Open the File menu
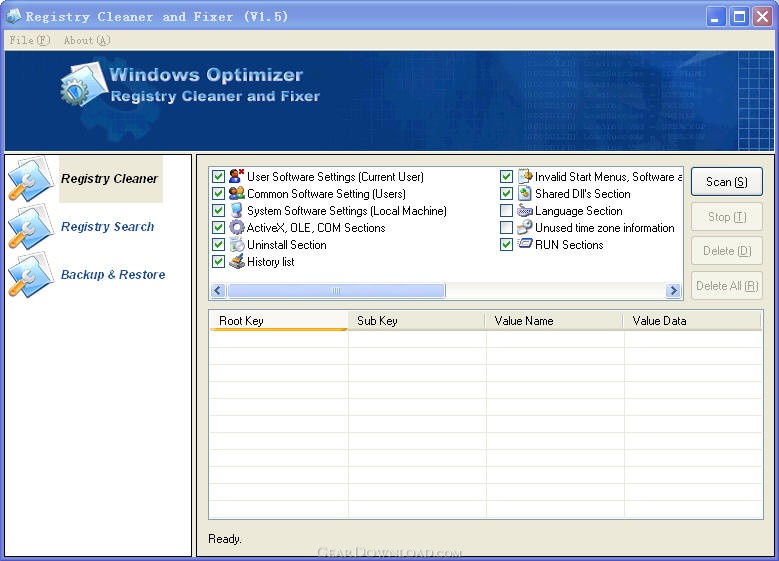 click(30, 40)
